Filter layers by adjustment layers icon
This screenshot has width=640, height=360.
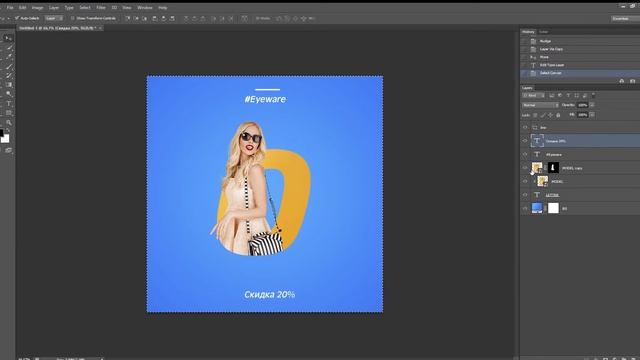click(x=560, y=96)
